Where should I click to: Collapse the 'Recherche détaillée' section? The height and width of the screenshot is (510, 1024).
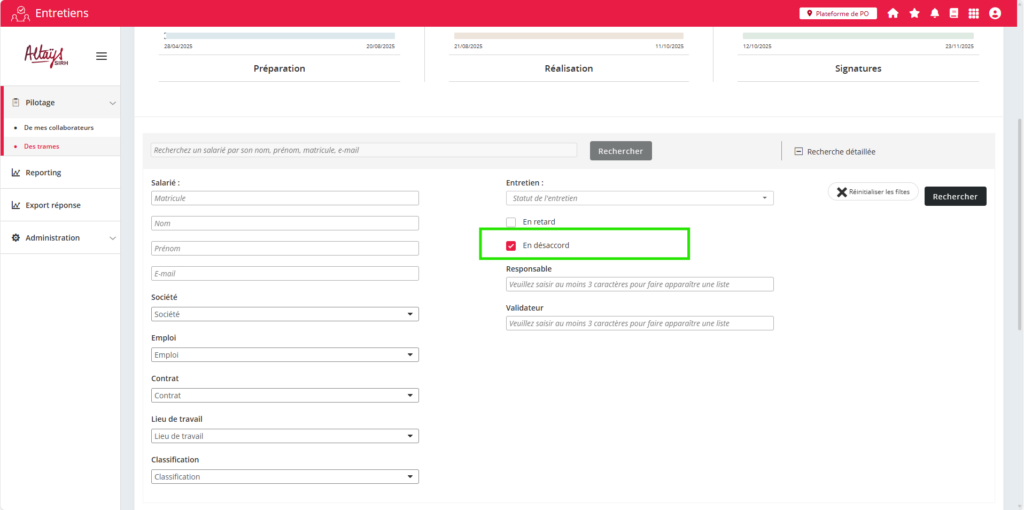coord(799,151)
